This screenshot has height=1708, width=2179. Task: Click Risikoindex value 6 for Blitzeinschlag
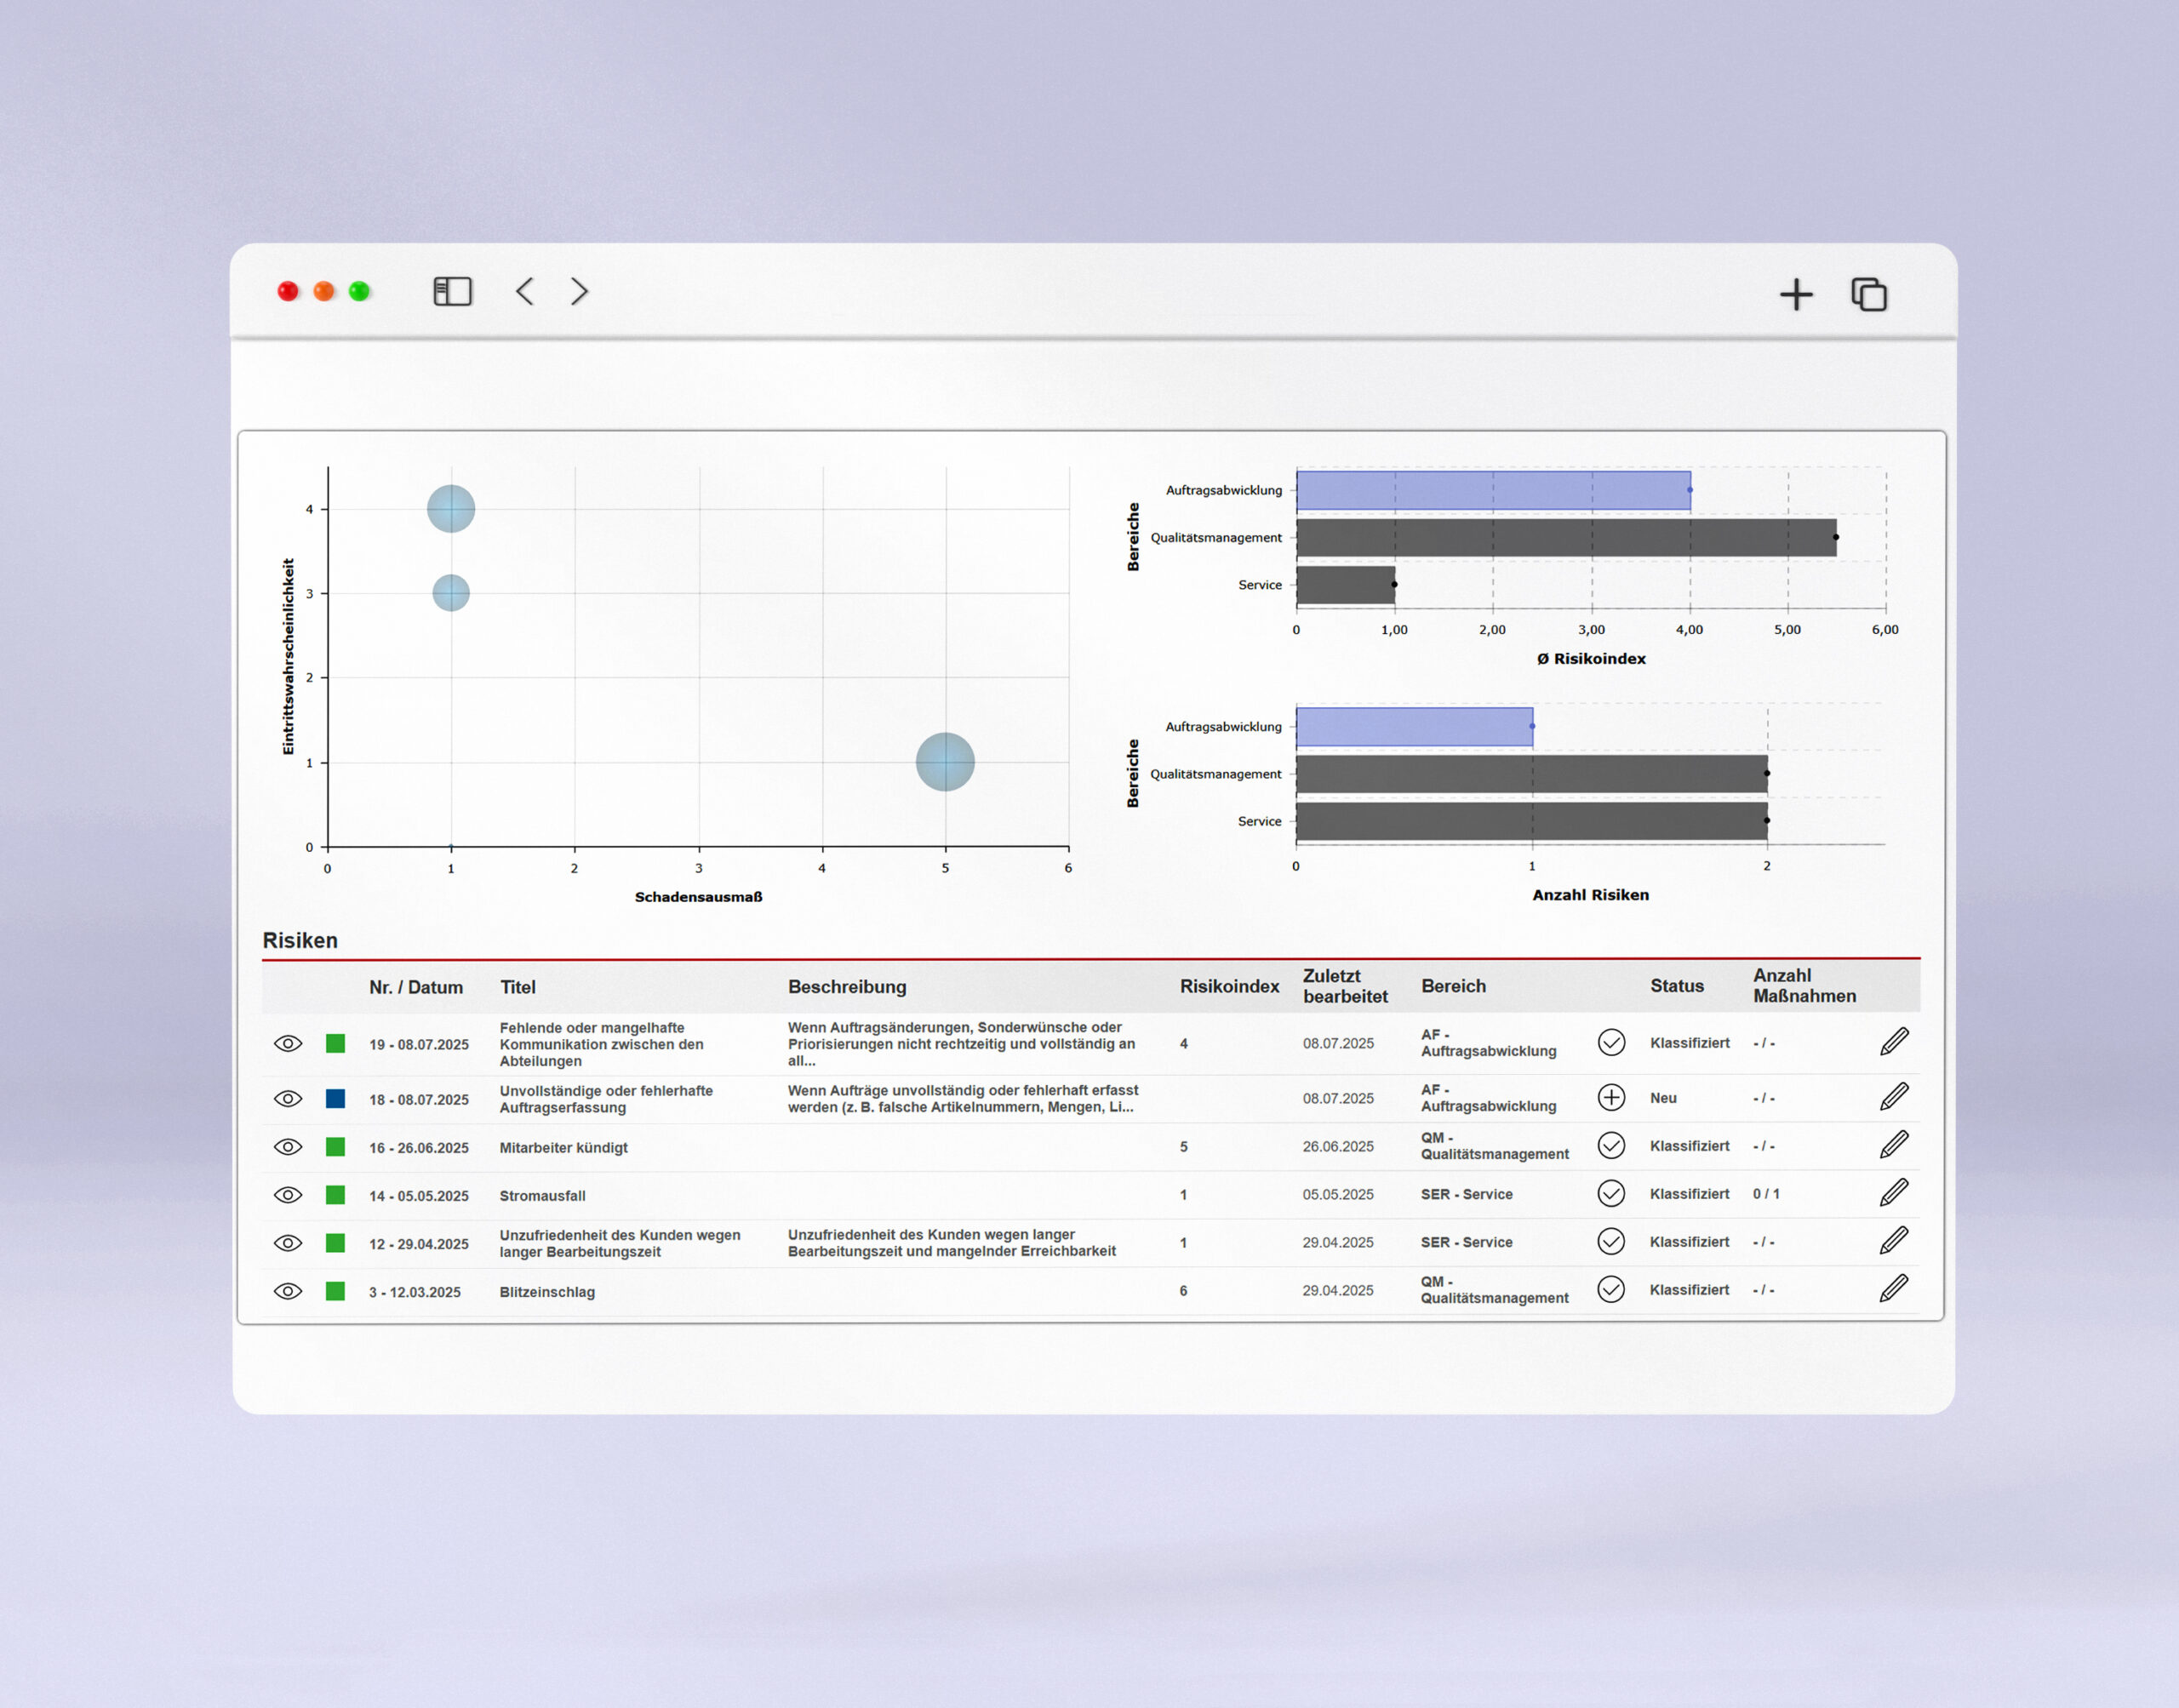click(x=1183, y=1291)
